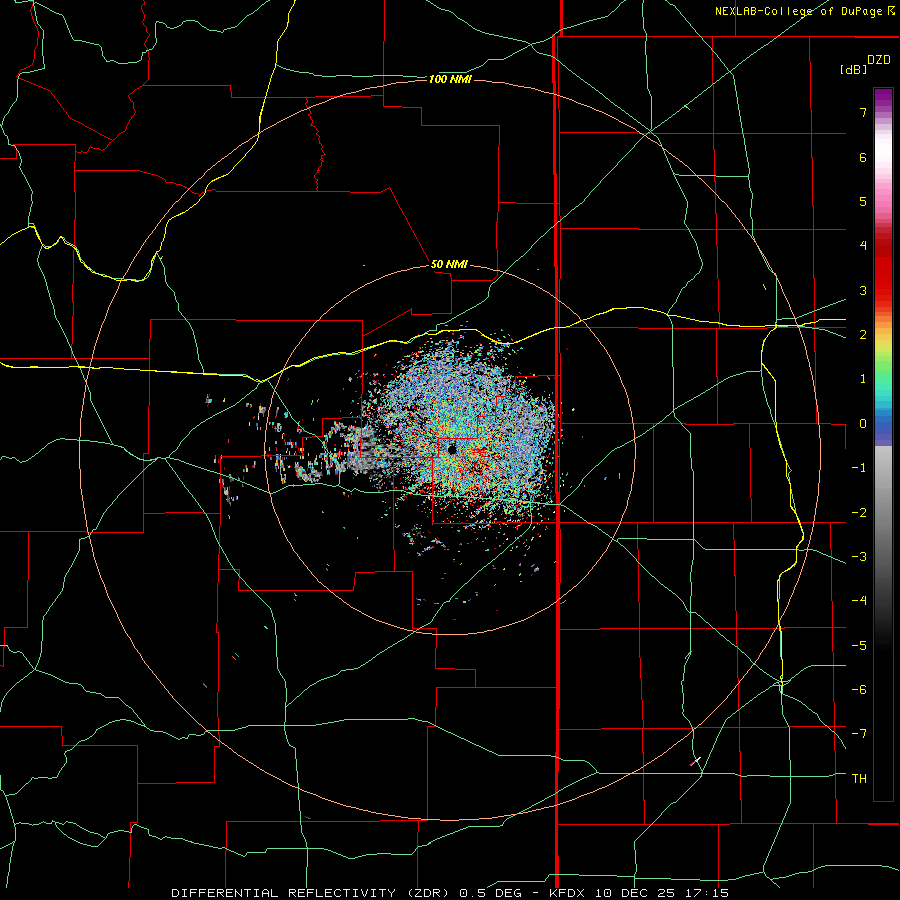This screenshot has height=900, width=900.
Task: Click the -2 value on the color scale
Action: tap(859, 513)
